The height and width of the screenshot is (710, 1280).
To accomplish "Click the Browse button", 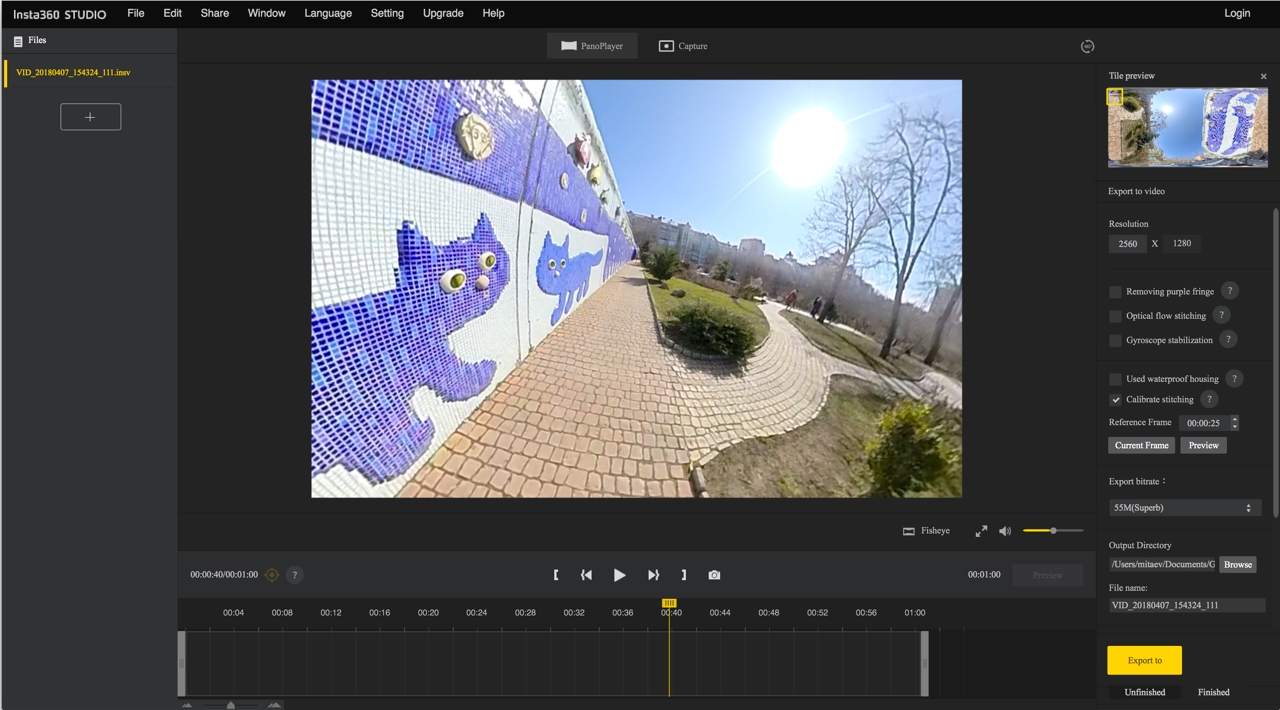I will (x=1238, y=564).
